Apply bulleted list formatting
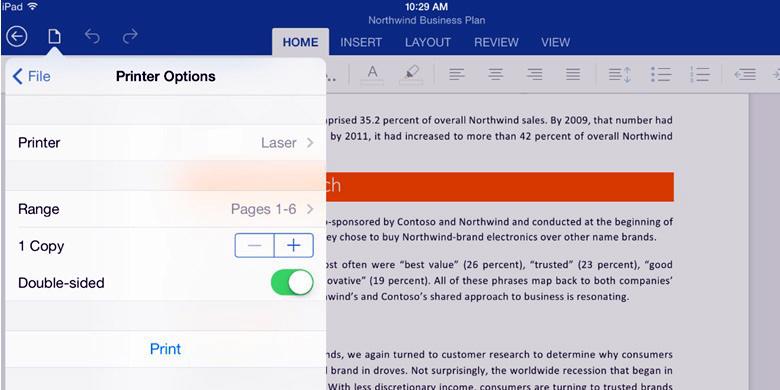The image size is (780, 390). (661, 75)
